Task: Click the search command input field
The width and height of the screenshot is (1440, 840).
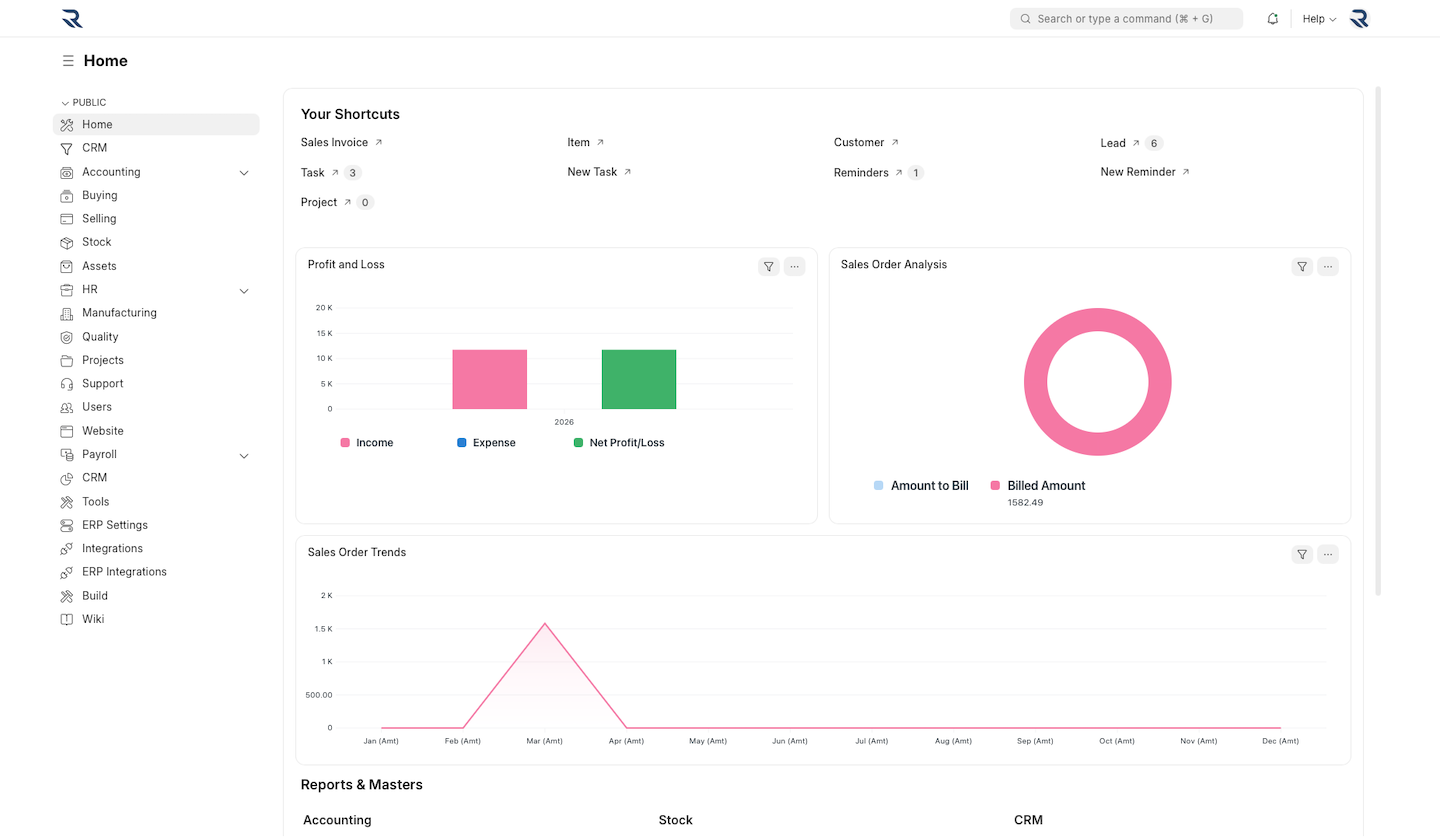Action: (1126, 18)
